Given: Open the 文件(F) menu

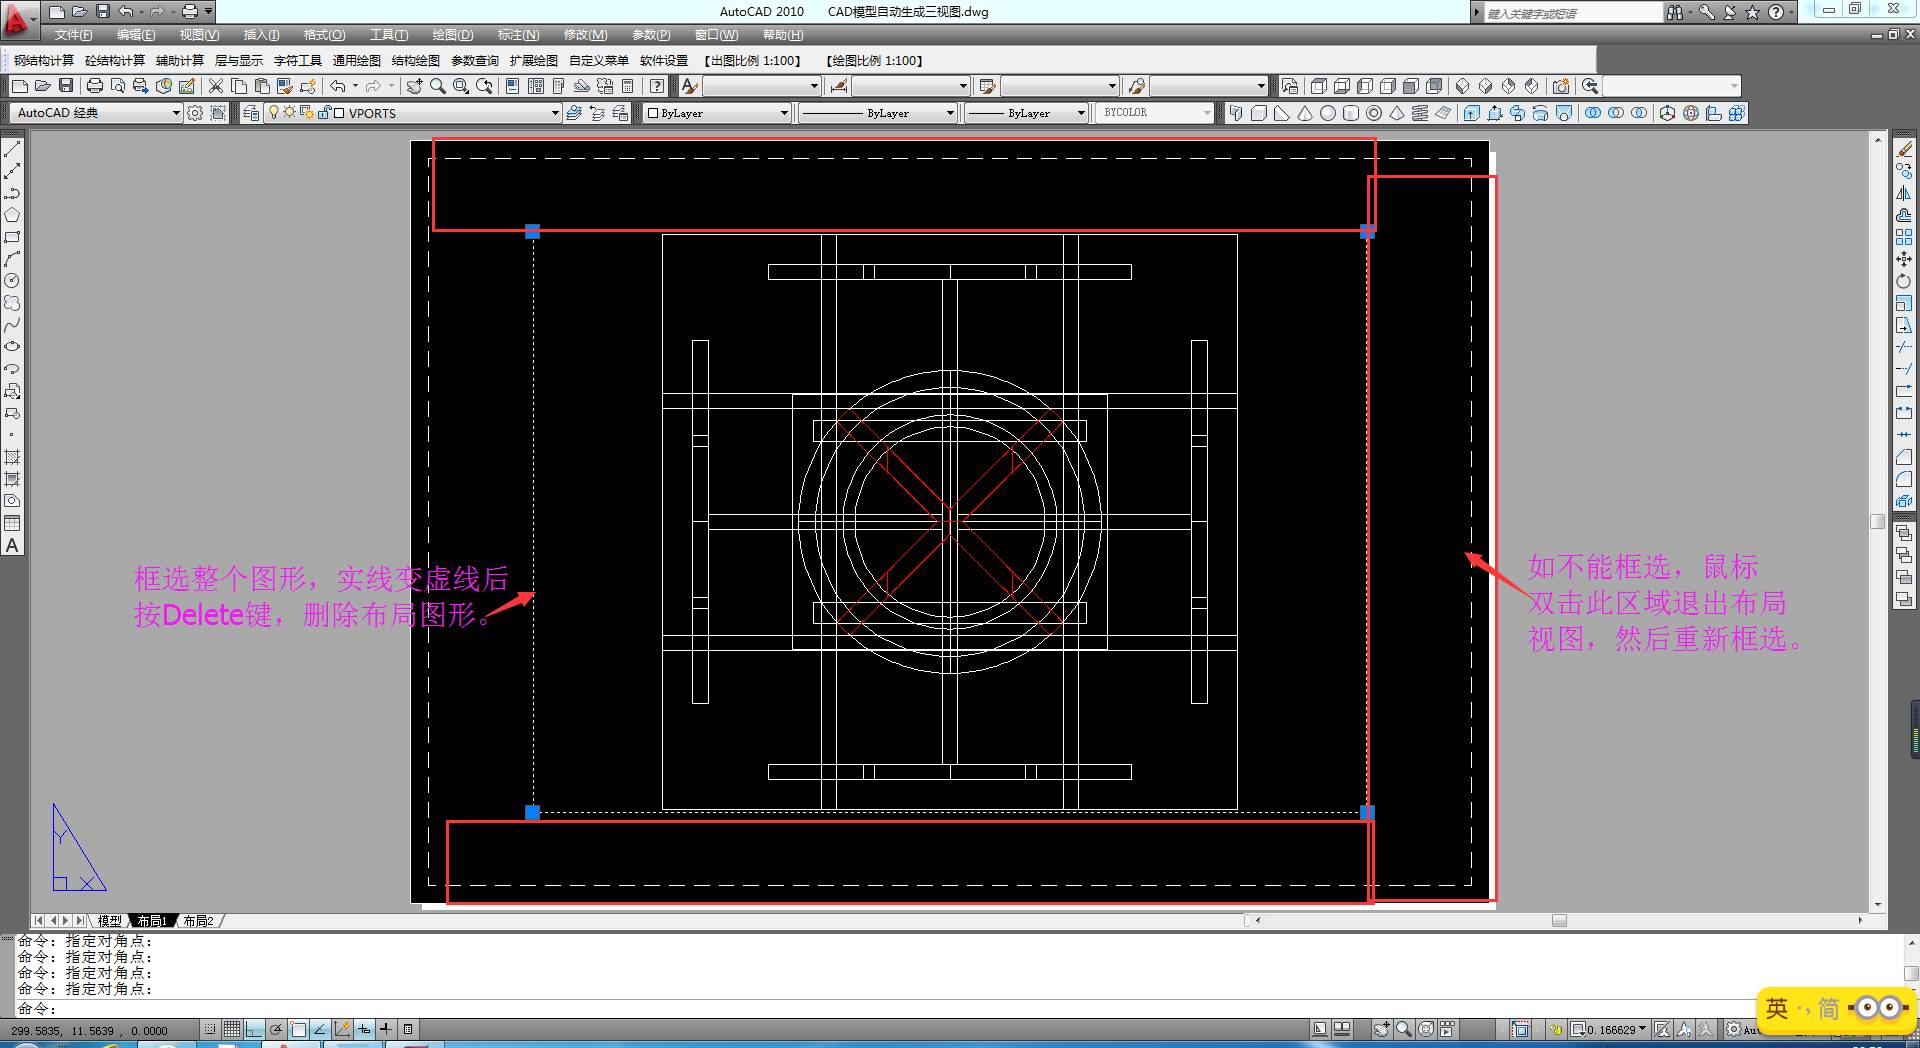Looking at the screenshot, I should pyautogui.click(x=74, y=35).
